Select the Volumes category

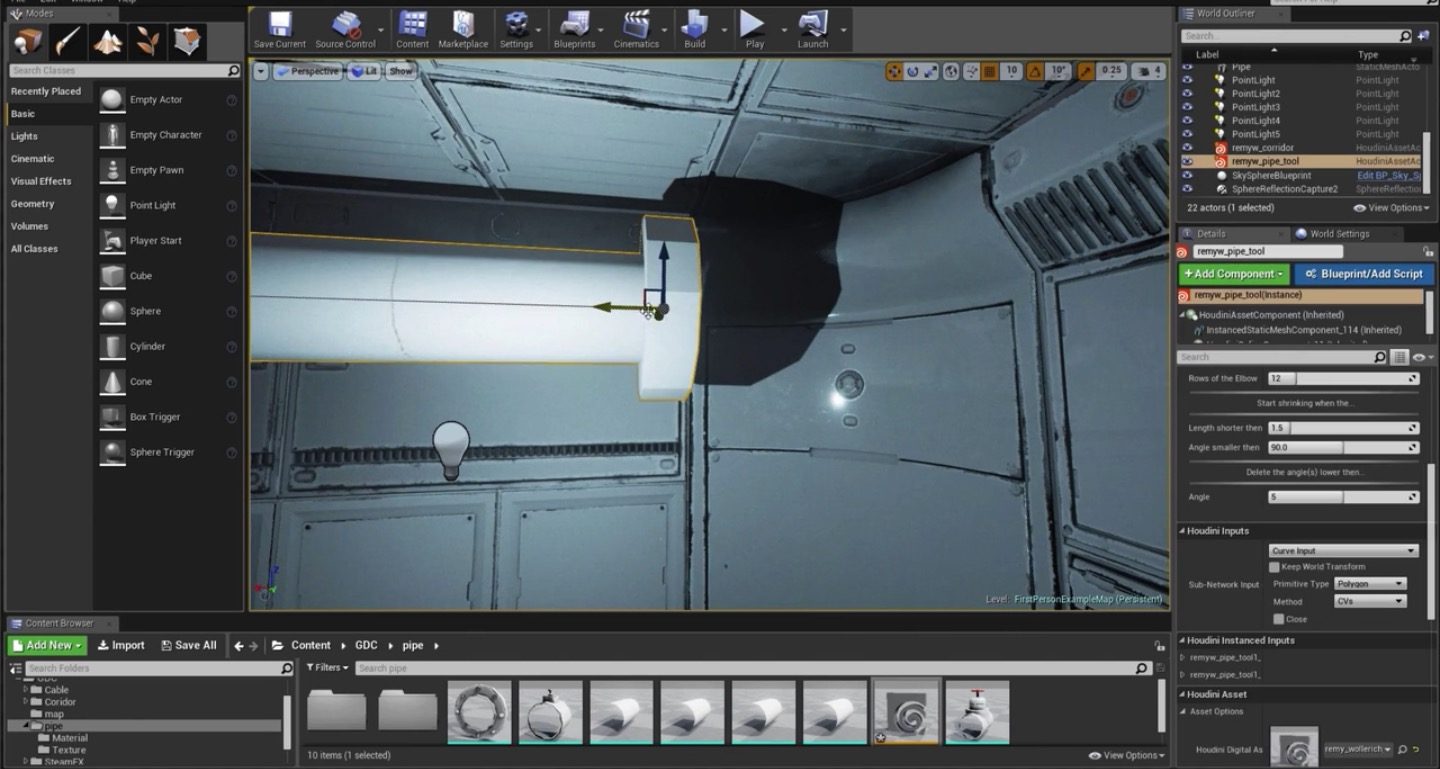click(x=29, y=226)
